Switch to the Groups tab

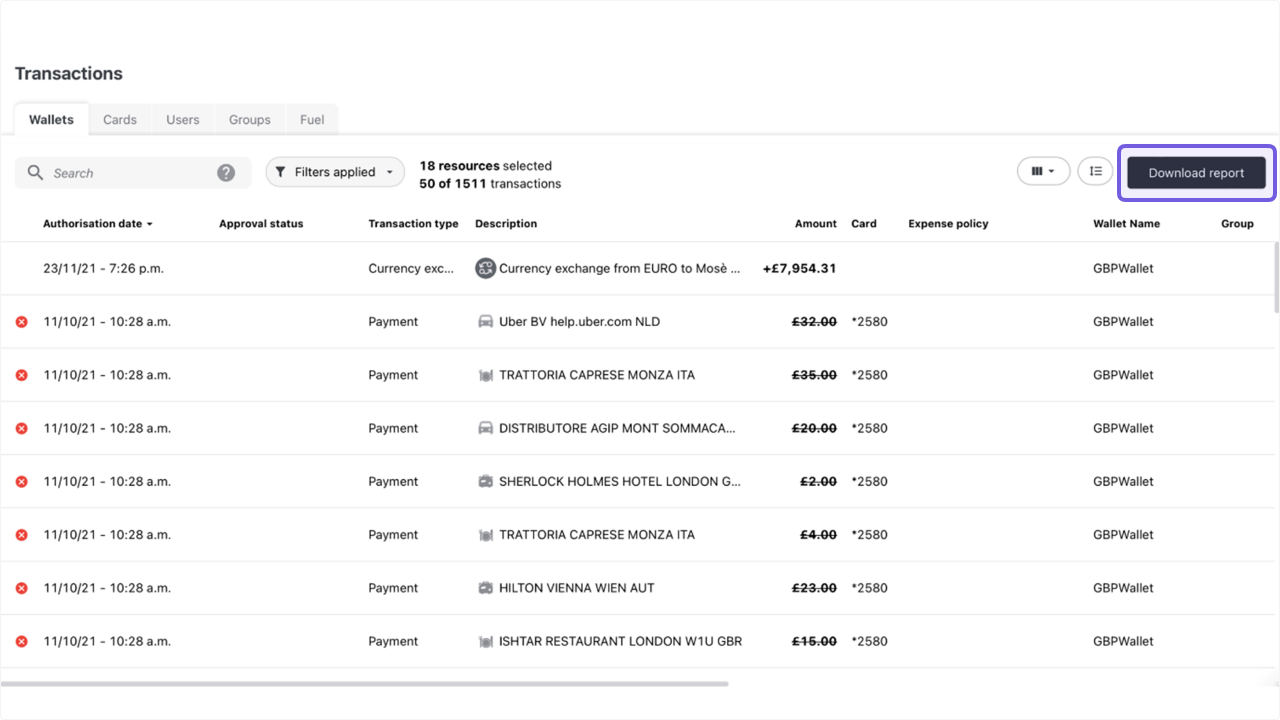pos(250,119)
